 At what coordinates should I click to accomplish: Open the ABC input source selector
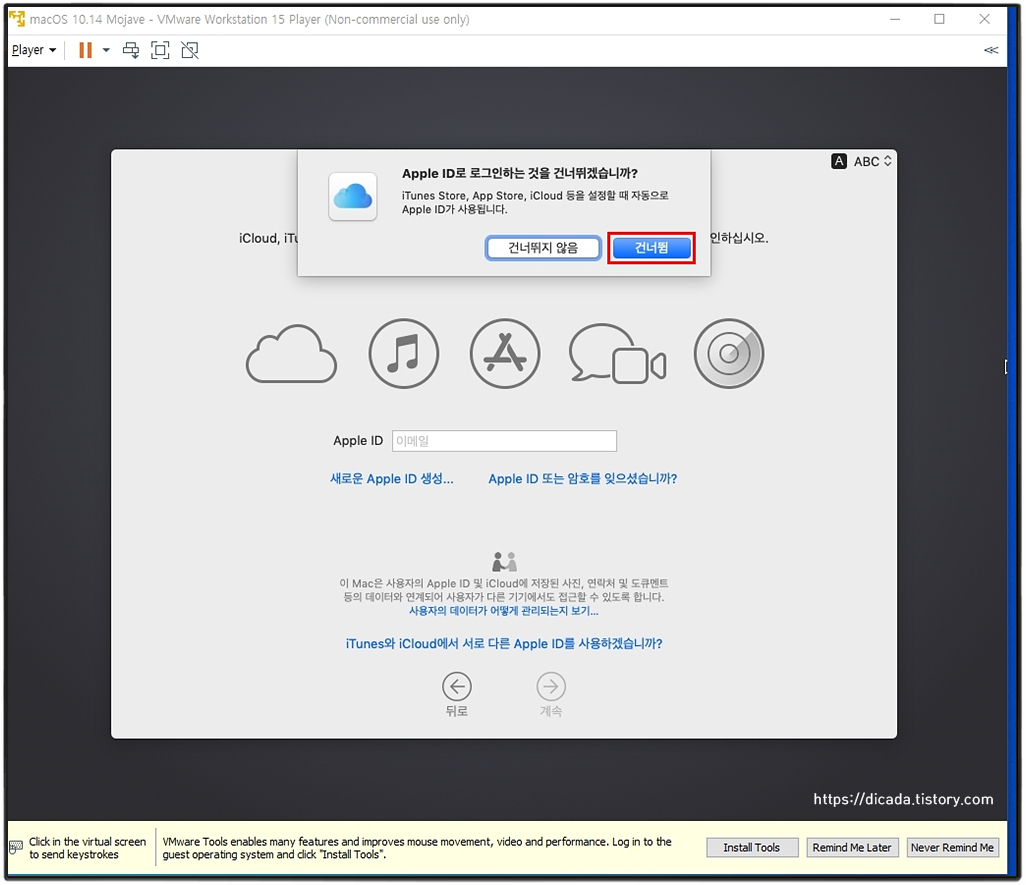coord(873,162)
